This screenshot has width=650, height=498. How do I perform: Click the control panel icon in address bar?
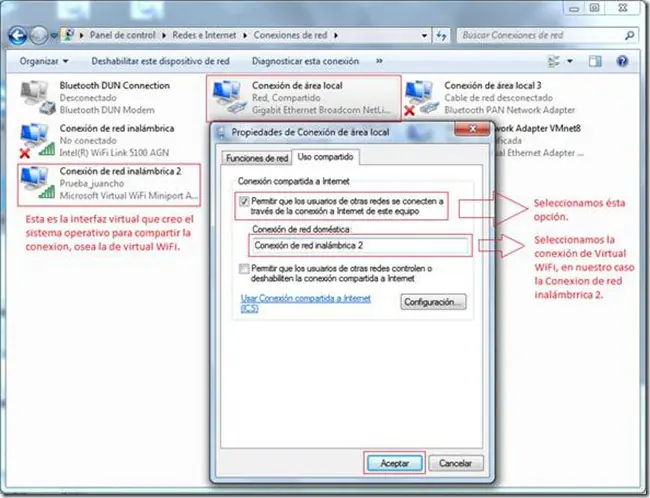point(69,35)
